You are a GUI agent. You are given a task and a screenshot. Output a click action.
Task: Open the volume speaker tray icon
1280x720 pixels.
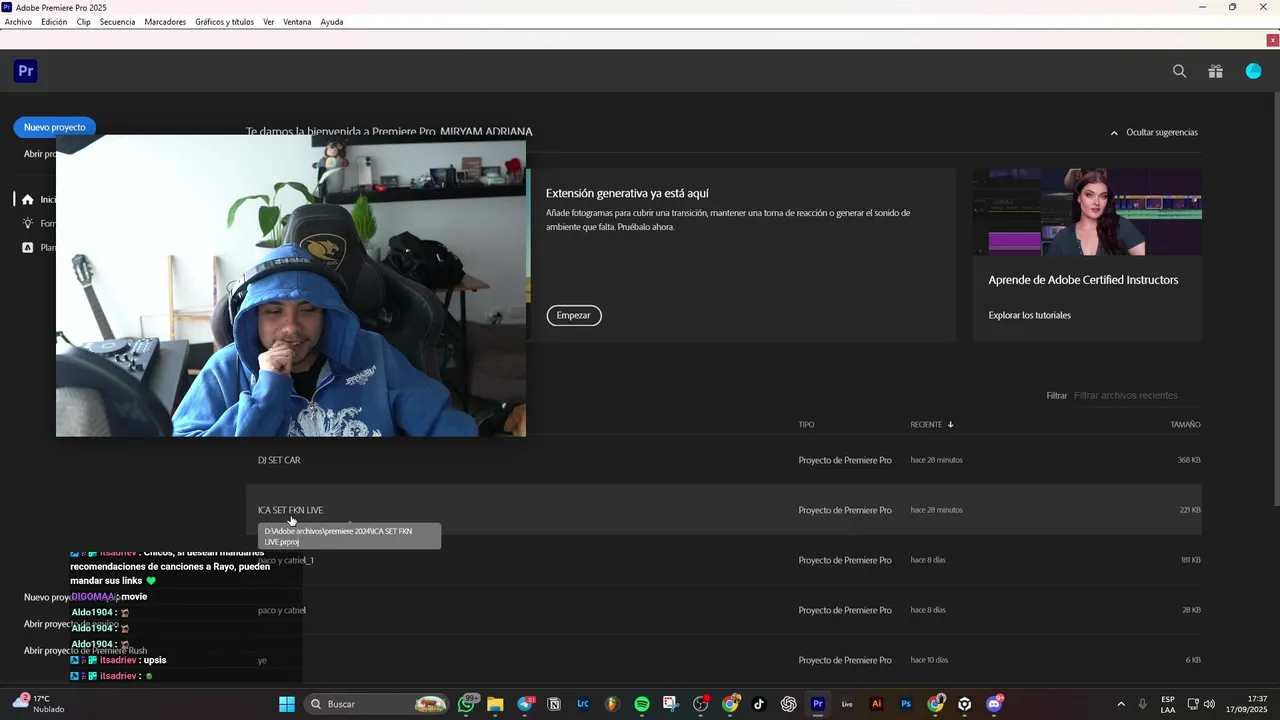pyautogui.click(x=1210, y=704)
